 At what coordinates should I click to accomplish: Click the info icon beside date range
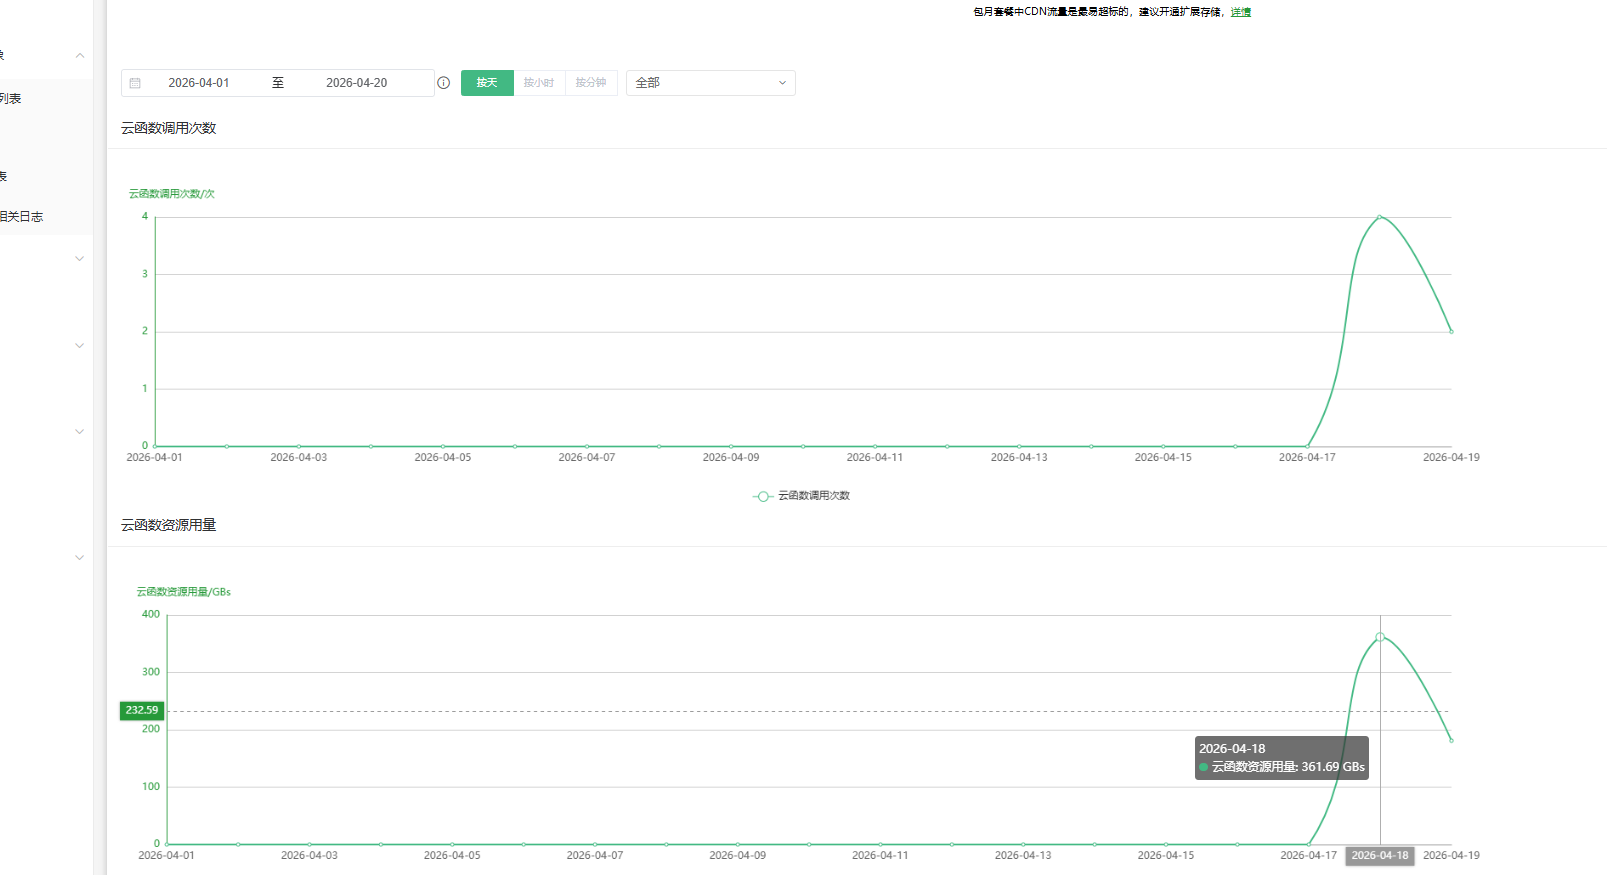[443, 83]
